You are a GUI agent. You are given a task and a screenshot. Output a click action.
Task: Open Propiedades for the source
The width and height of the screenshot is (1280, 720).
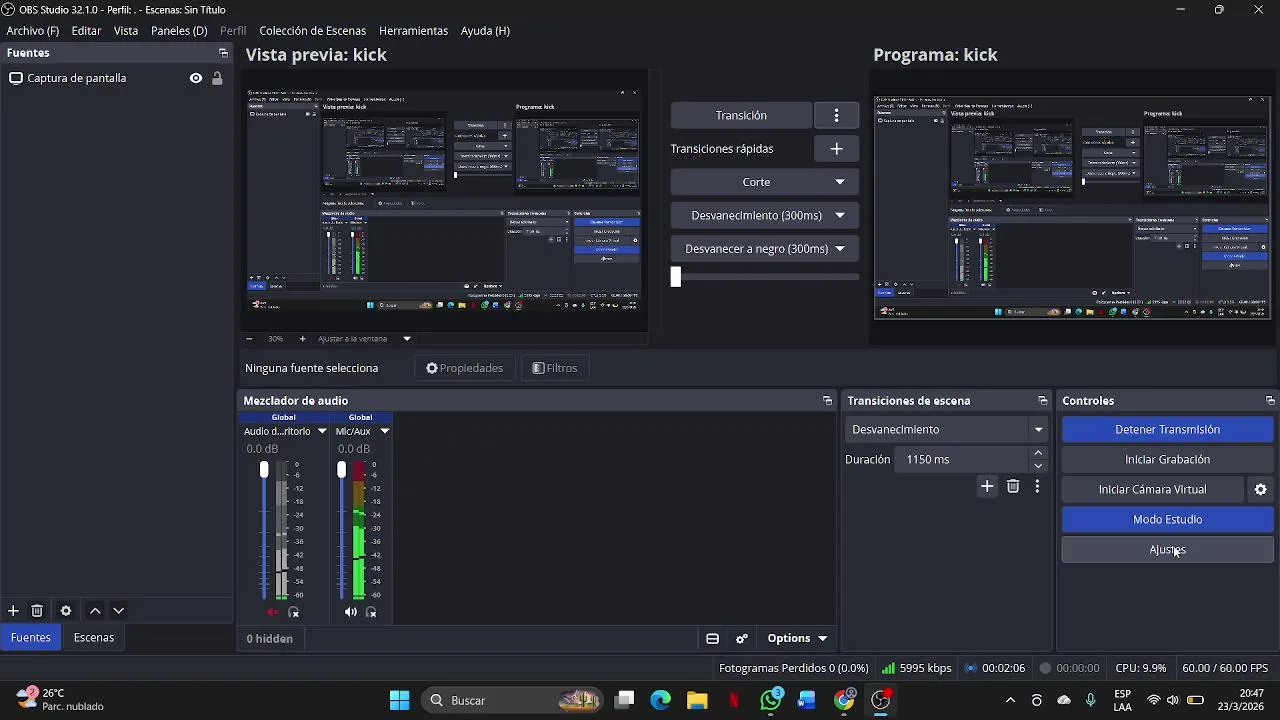point(464,368)
